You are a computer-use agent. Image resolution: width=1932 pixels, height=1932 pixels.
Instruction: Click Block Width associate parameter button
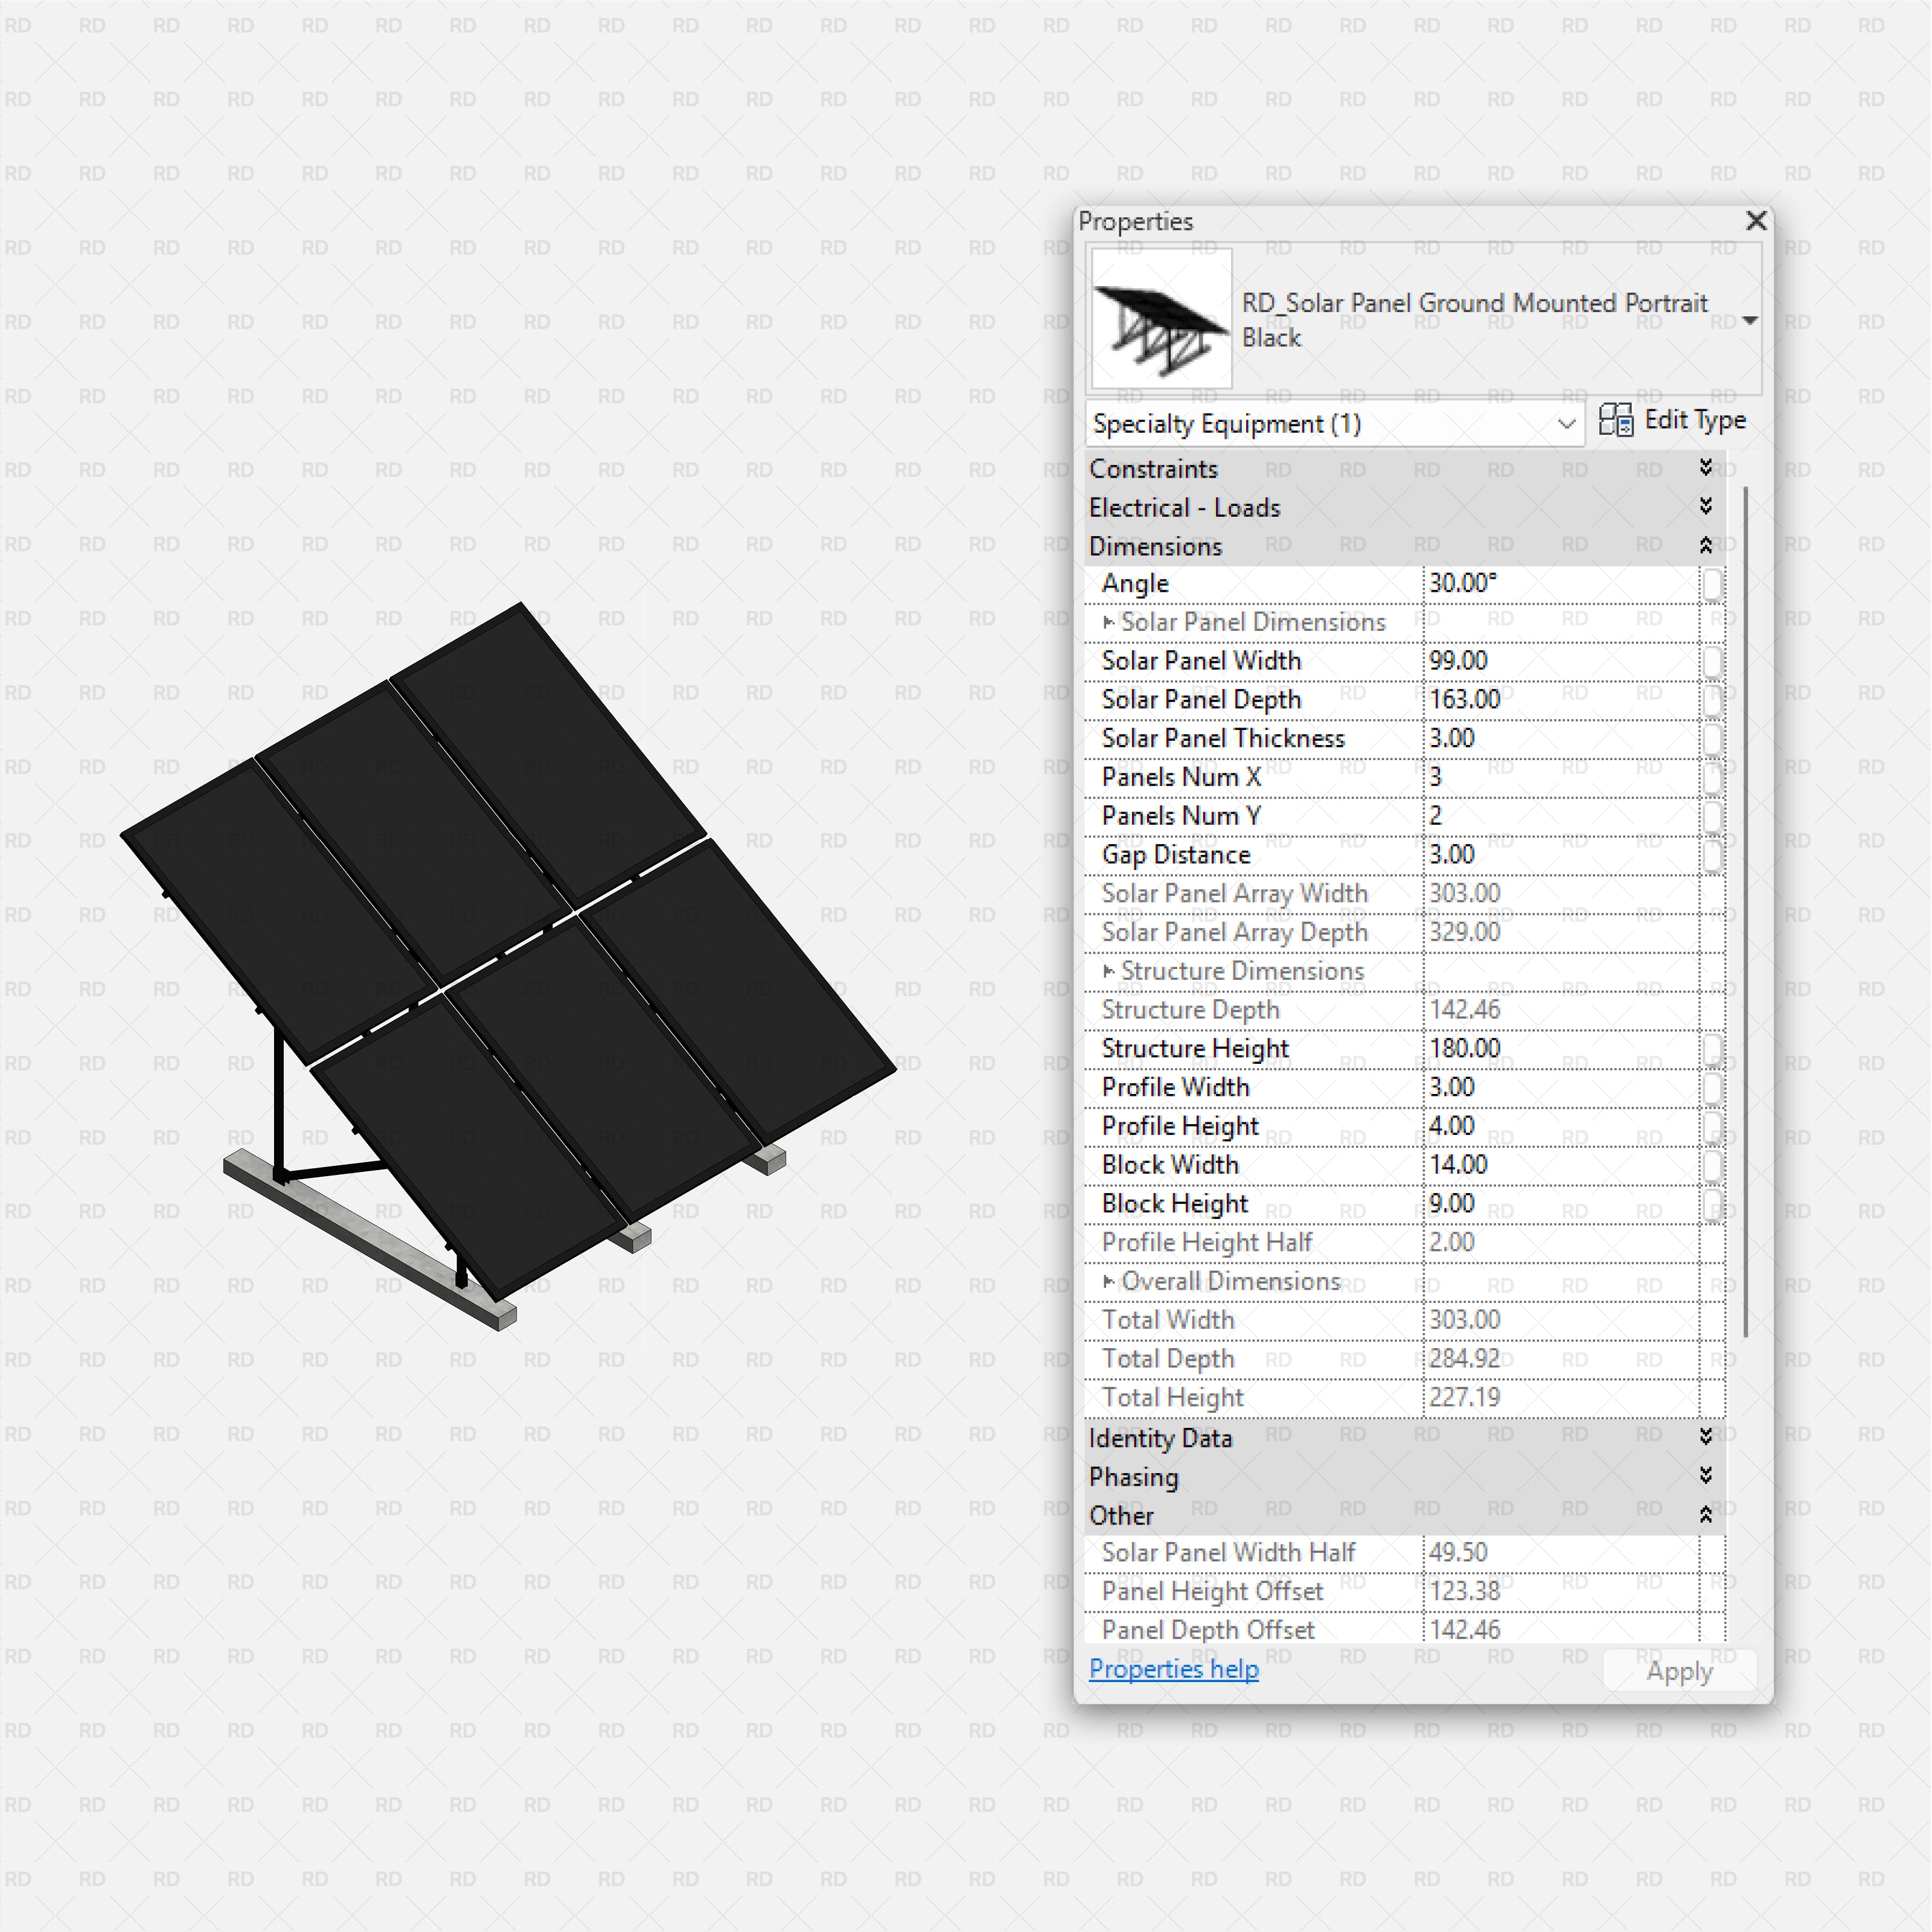point(1712,1165)
